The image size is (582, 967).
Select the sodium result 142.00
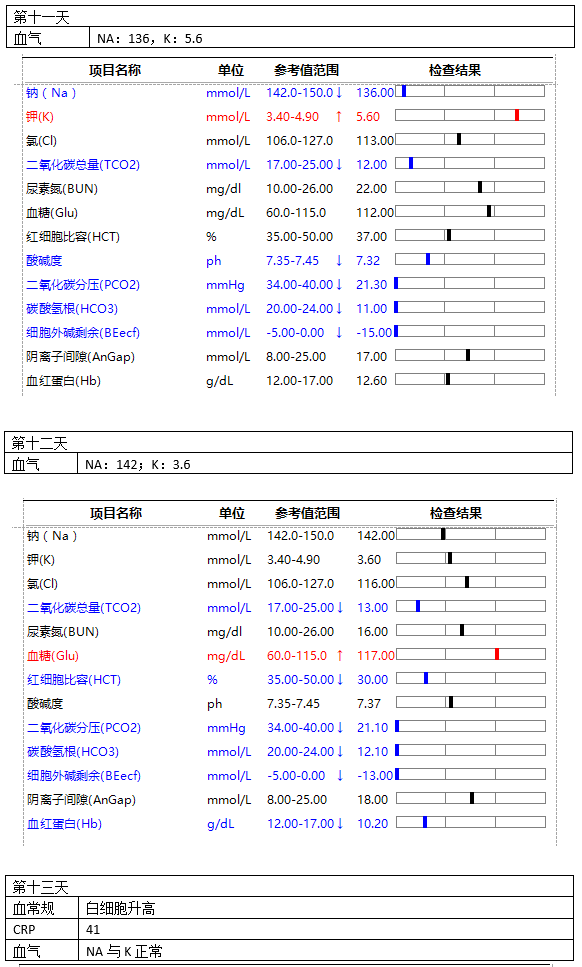click(x=376, y=536)
